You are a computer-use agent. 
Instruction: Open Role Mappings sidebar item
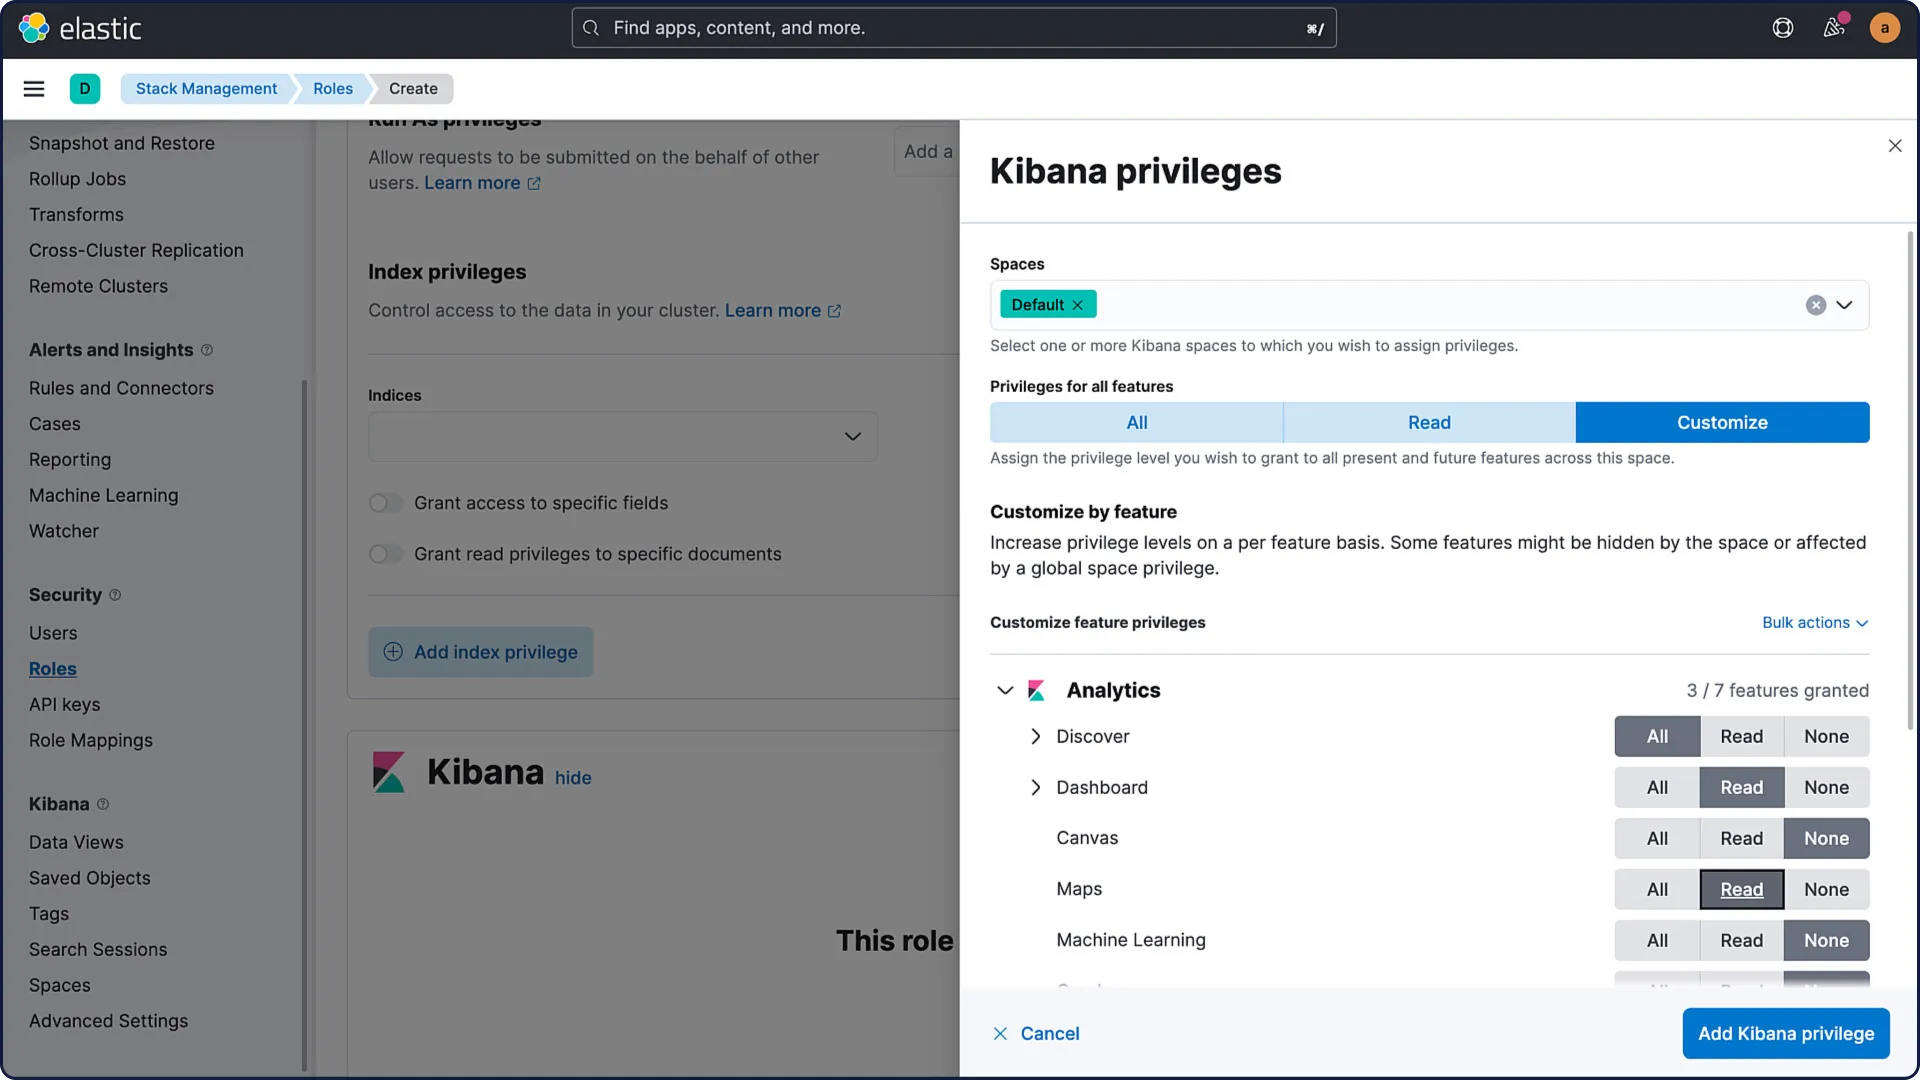(91, 740)
